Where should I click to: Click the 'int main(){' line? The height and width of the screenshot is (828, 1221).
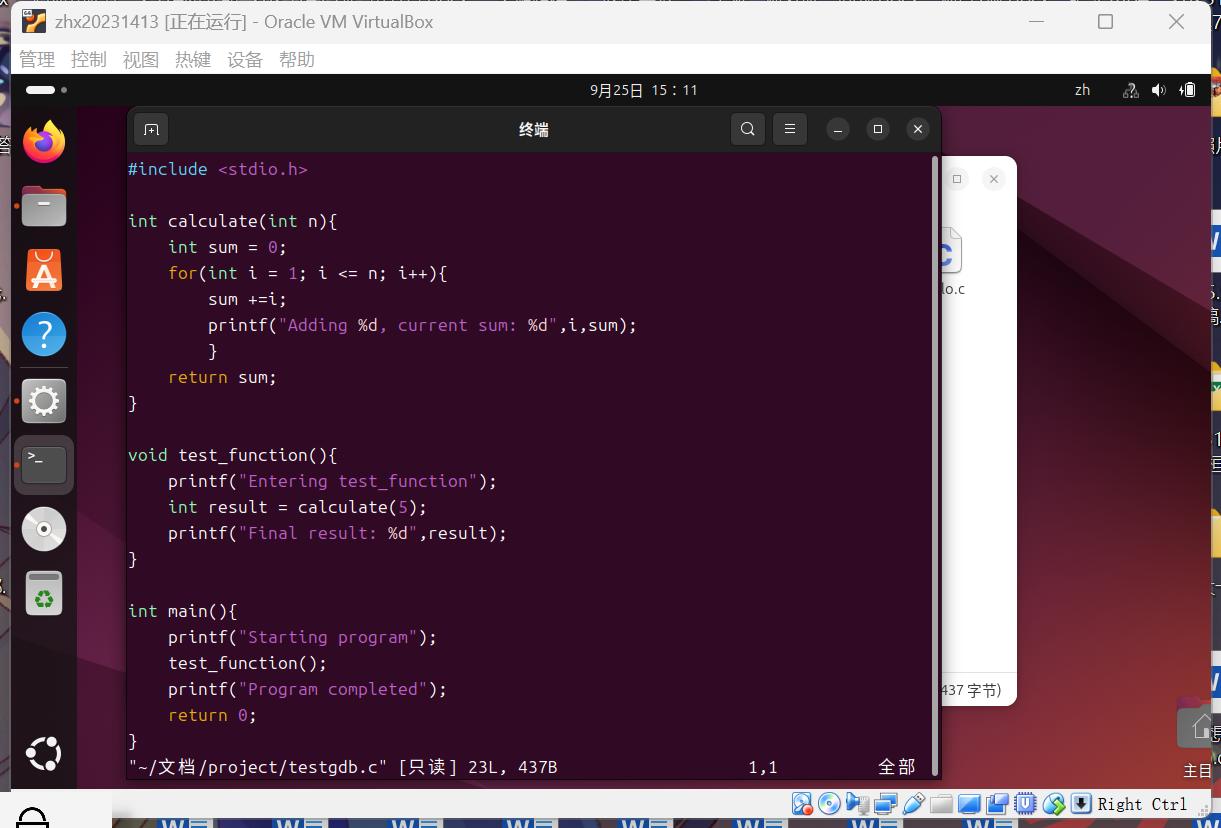(x=183, y=611)
